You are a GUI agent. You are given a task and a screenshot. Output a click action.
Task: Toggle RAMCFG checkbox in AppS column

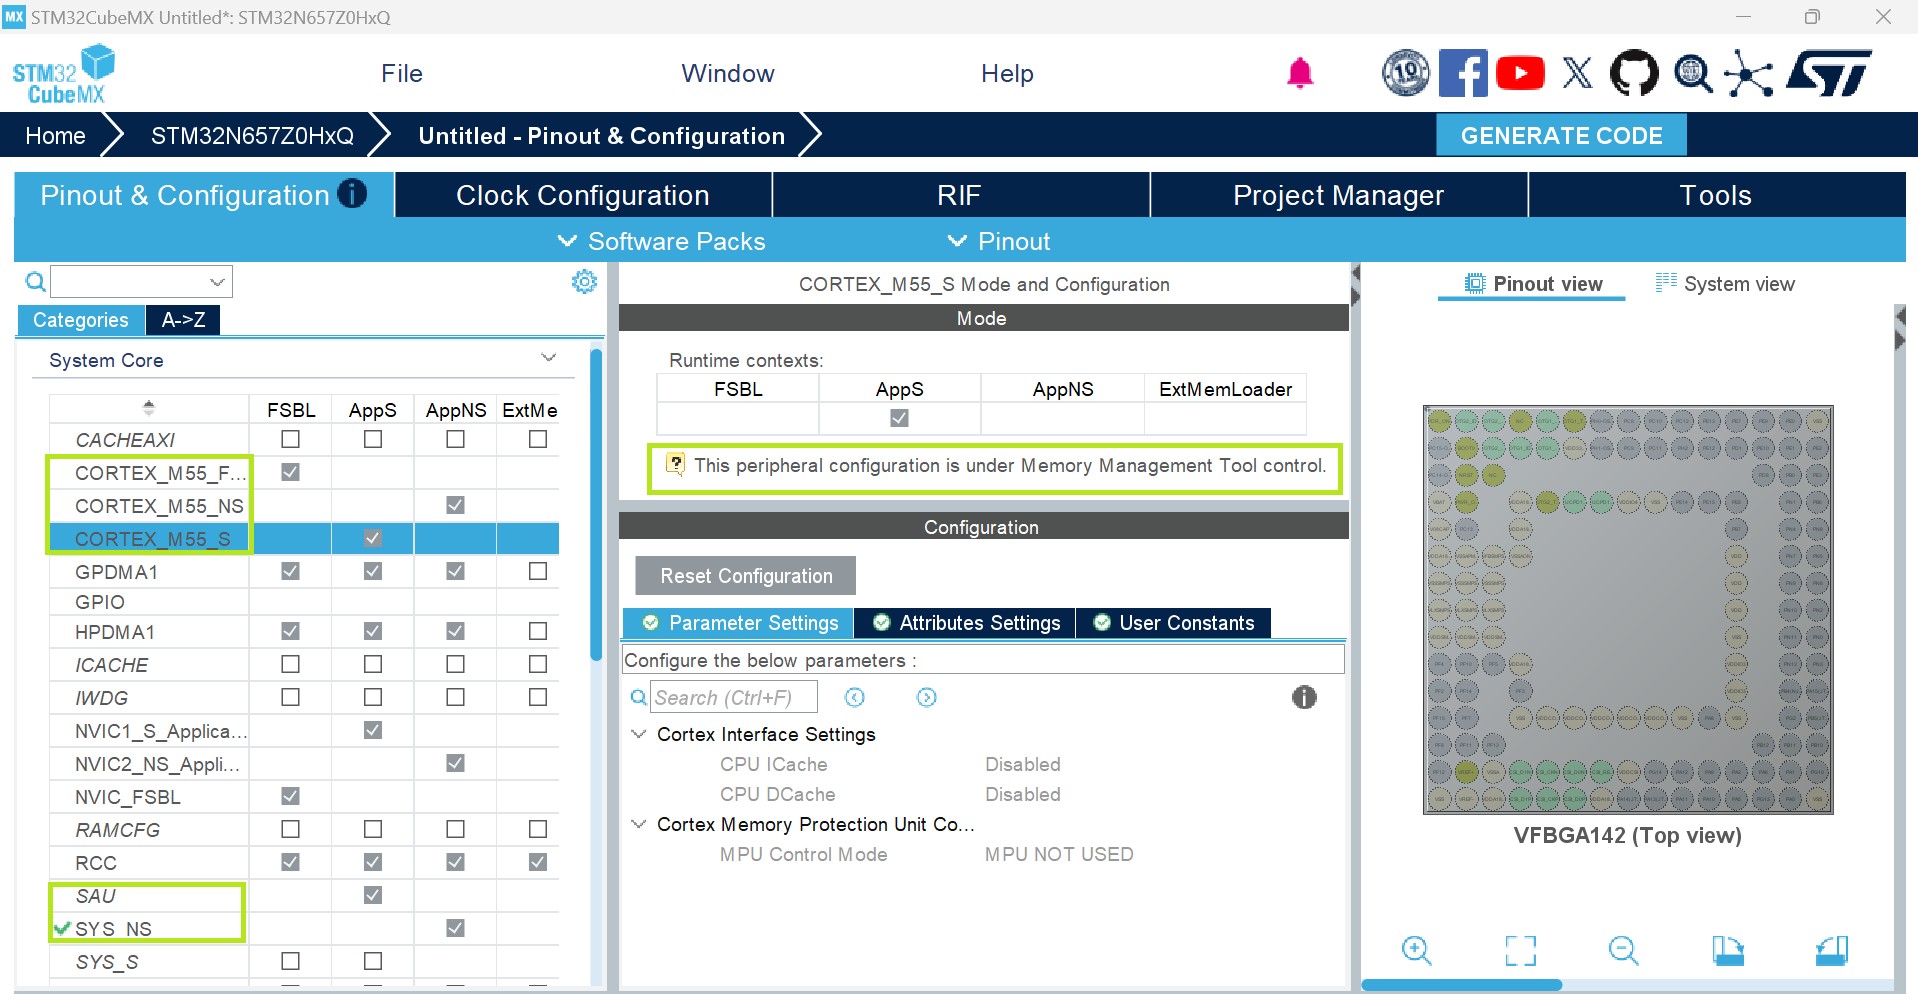372,829
